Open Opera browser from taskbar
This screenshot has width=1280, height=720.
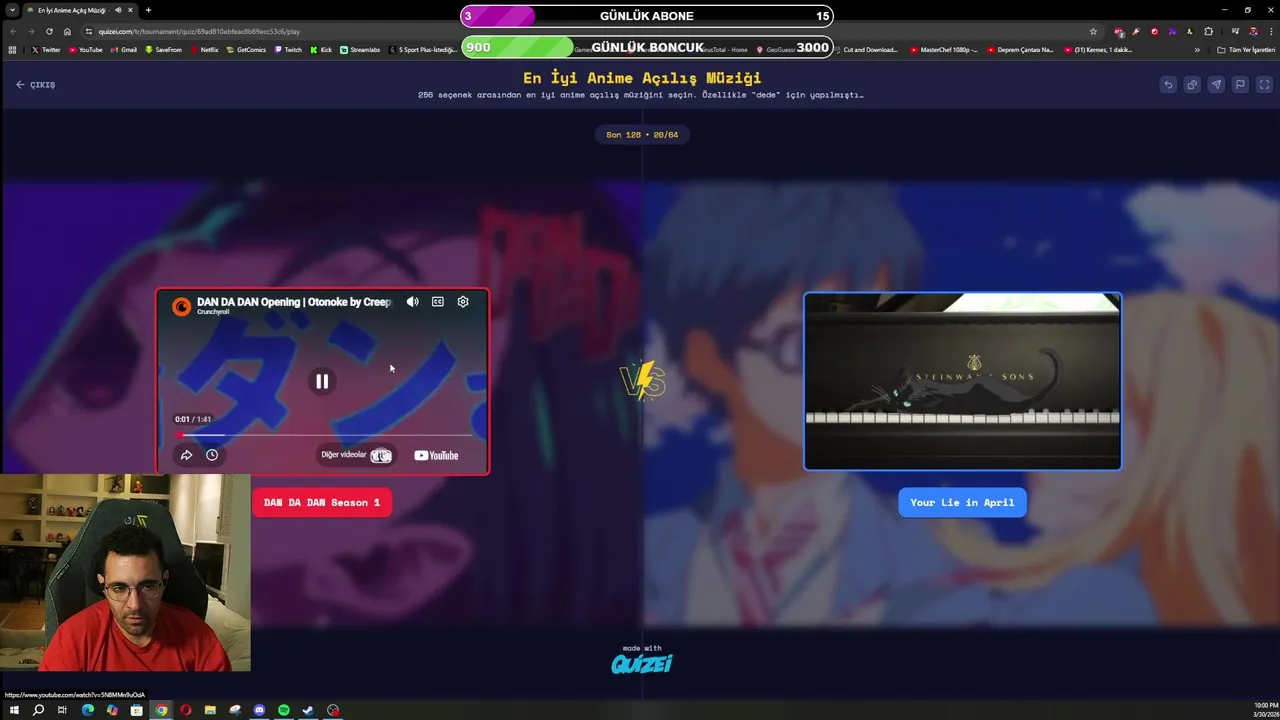point(185,710)
